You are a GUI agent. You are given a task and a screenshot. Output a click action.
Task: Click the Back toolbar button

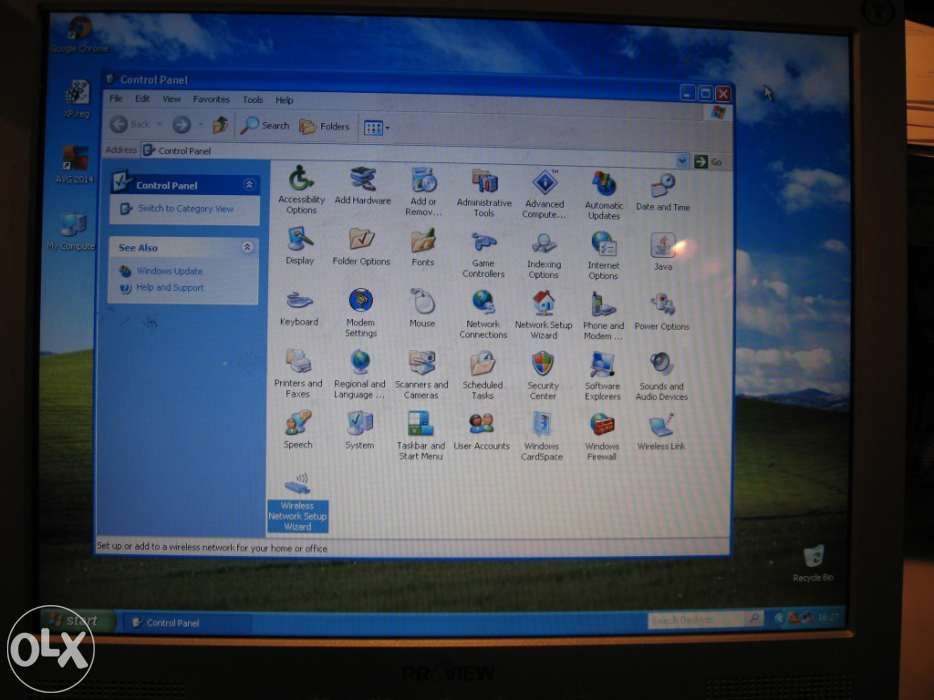[x=131, y=124]
